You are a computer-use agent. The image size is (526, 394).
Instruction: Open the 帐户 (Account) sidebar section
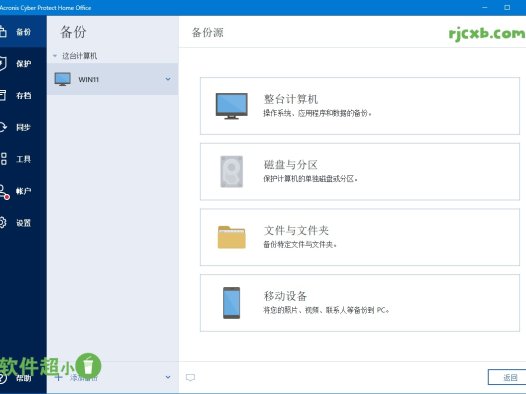click(23, 191)
